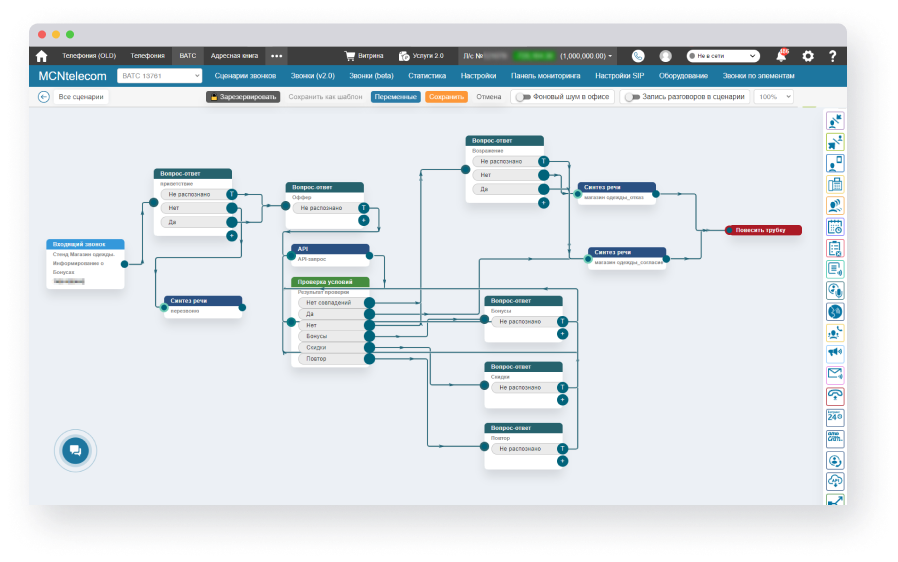Click the Переменные button
898x562 pixels.
tap(396, 97)
